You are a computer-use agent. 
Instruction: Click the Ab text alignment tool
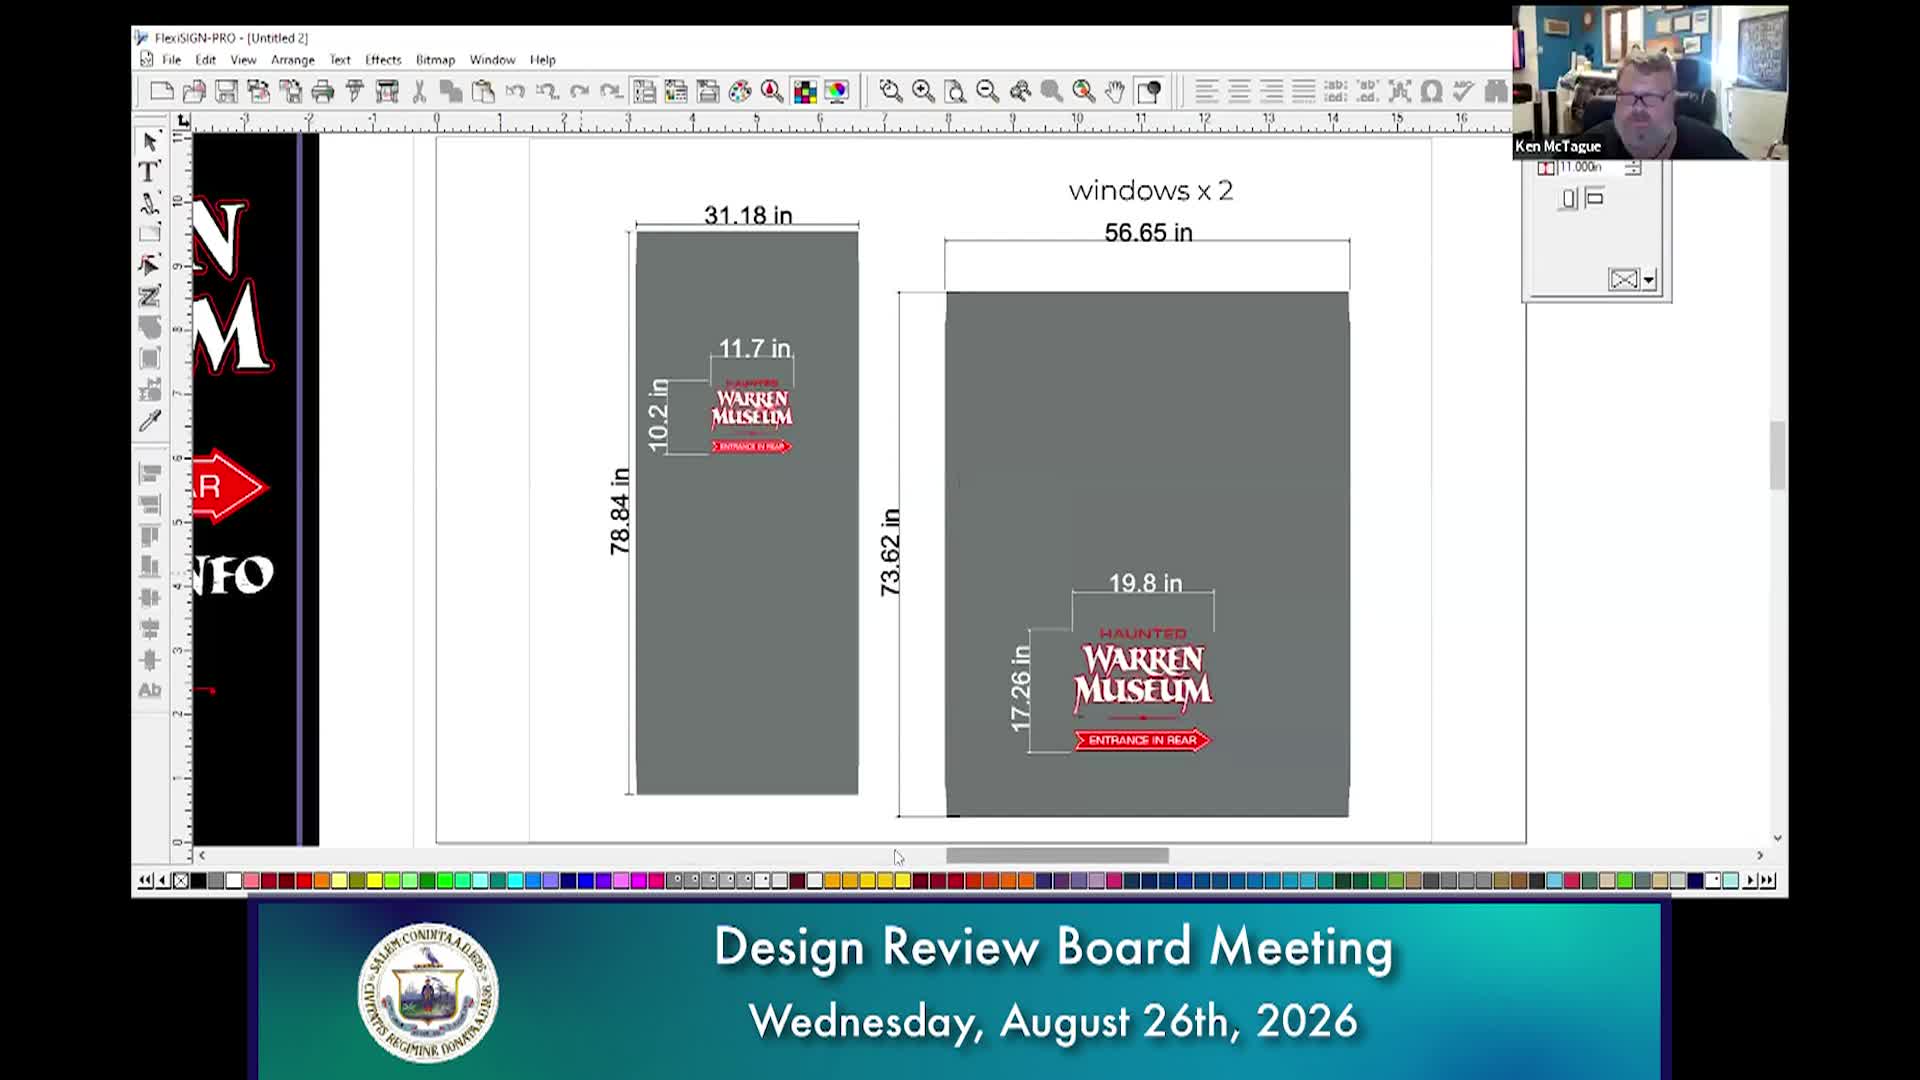click(150, 690)
